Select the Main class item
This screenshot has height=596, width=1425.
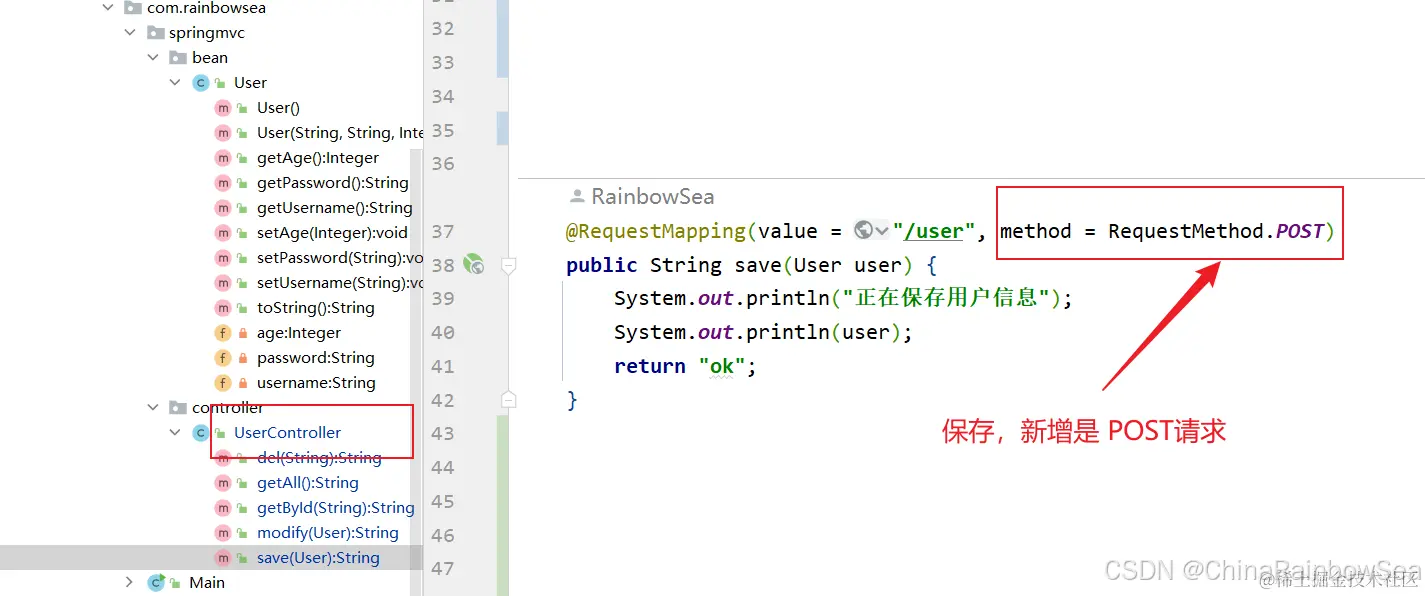(x=207, y=582)
